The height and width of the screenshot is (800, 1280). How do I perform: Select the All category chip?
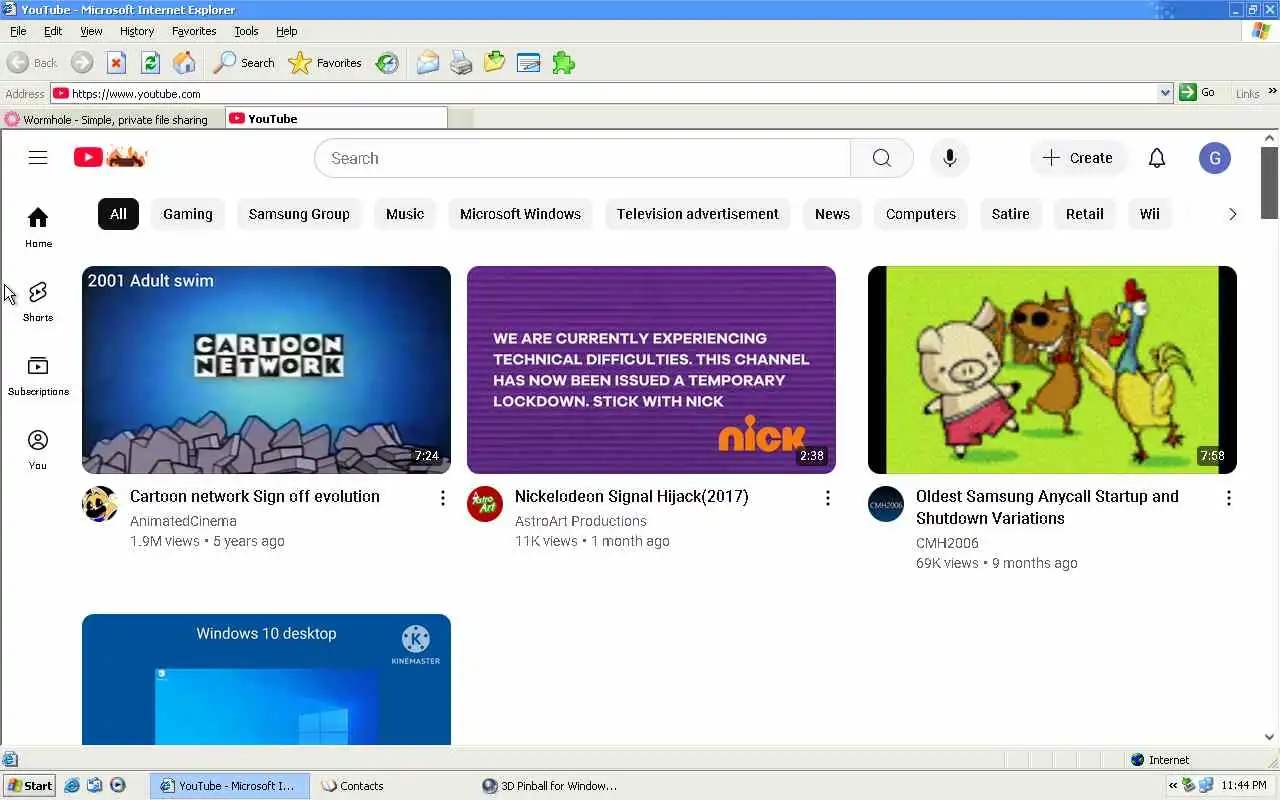pos(118,214)
